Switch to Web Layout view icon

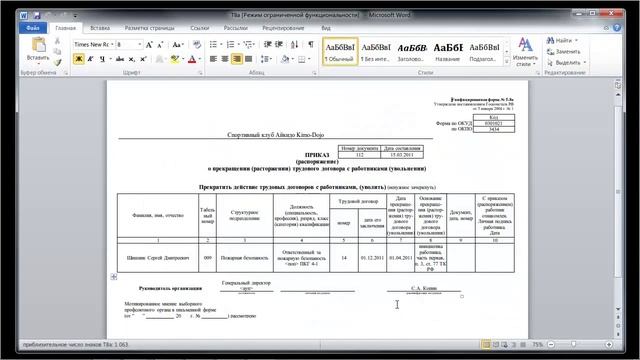(504, 345)
